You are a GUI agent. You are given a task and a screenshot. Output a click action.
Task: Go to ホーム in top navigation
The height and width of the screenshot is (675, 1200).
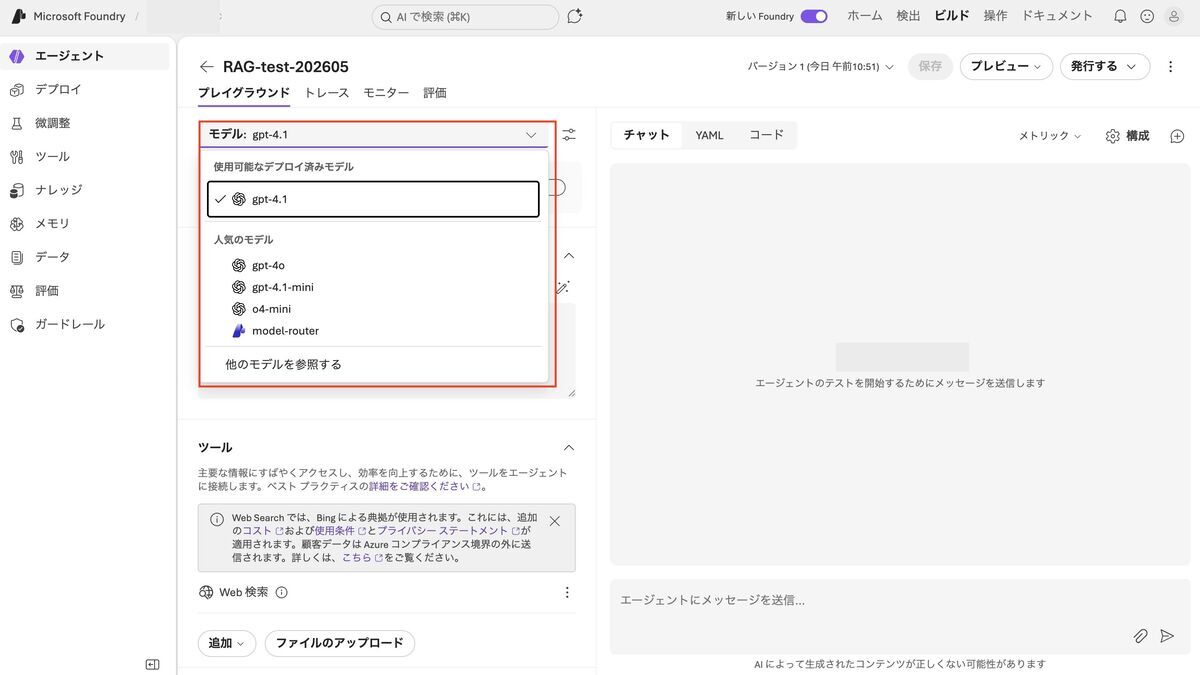click(865, 16)
